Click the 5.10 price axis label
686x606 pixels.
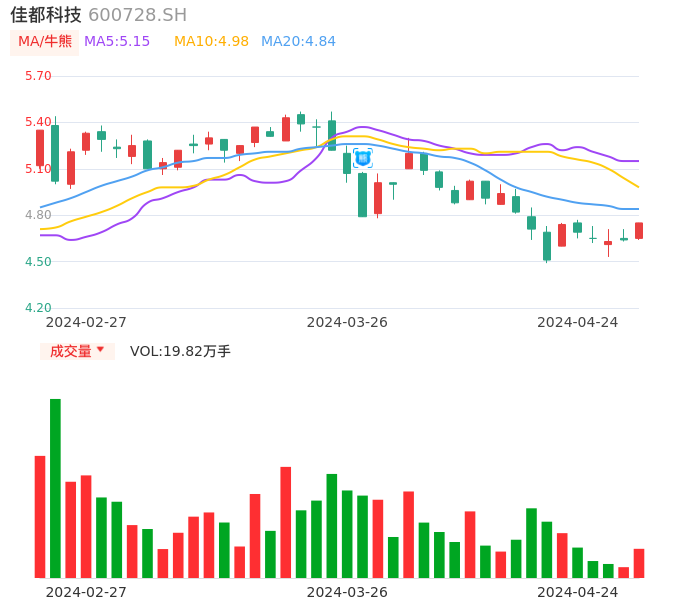38,169
